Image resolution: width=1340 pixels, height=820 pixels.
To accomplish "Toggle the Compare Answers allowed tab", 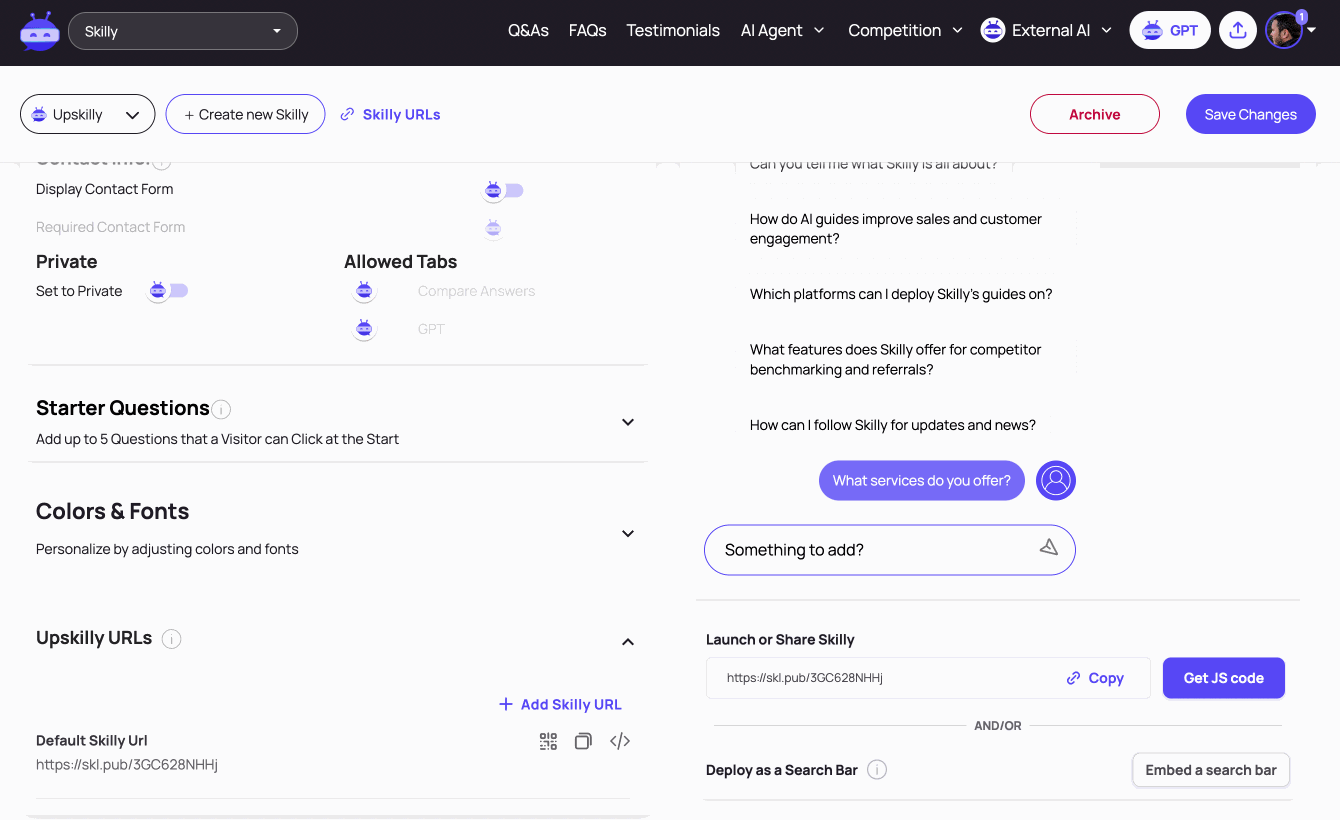I will coord(364,291).
